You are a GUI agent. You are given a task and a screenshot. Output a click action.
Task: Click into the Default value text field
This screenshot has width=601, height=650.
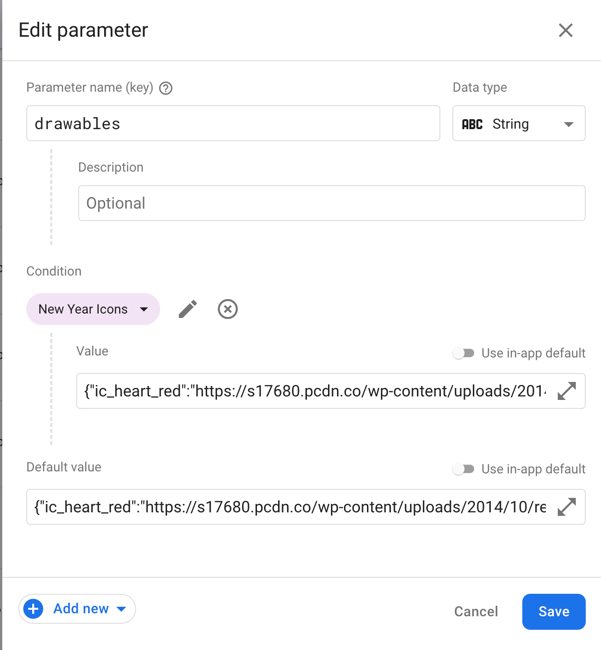click(290, 507)
